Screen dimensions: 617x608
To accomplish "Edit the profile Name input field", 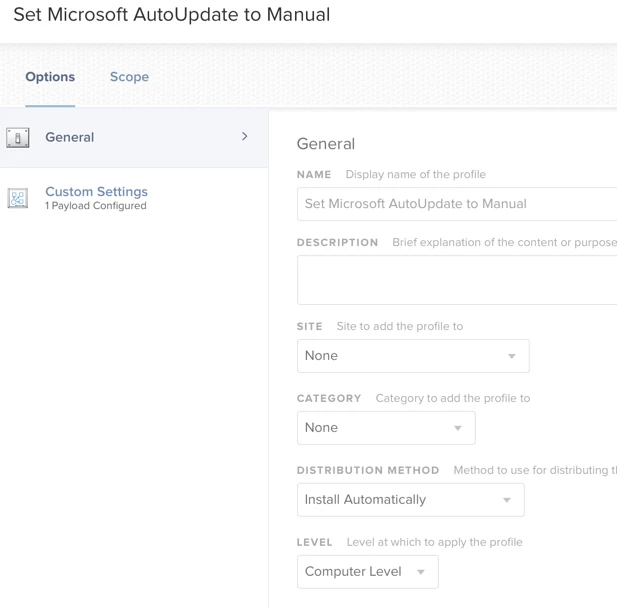I will [457, 204].
